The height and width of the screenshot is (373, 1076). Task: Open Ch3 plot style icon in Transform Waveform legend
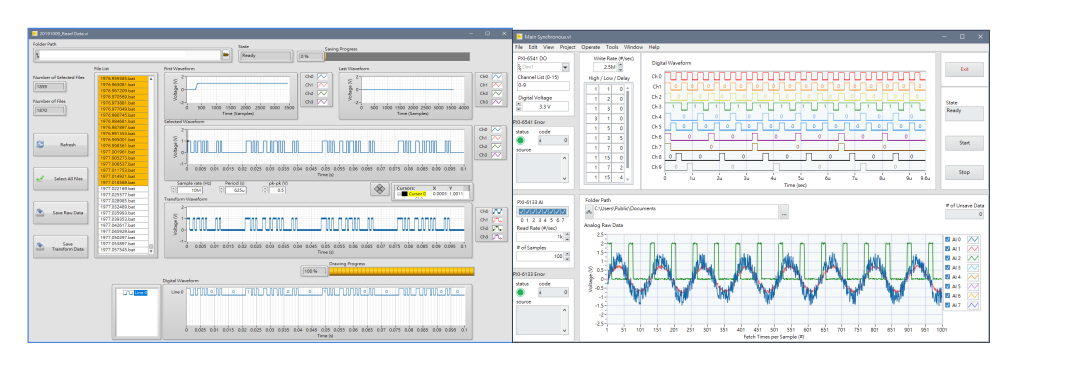[499, 237]
